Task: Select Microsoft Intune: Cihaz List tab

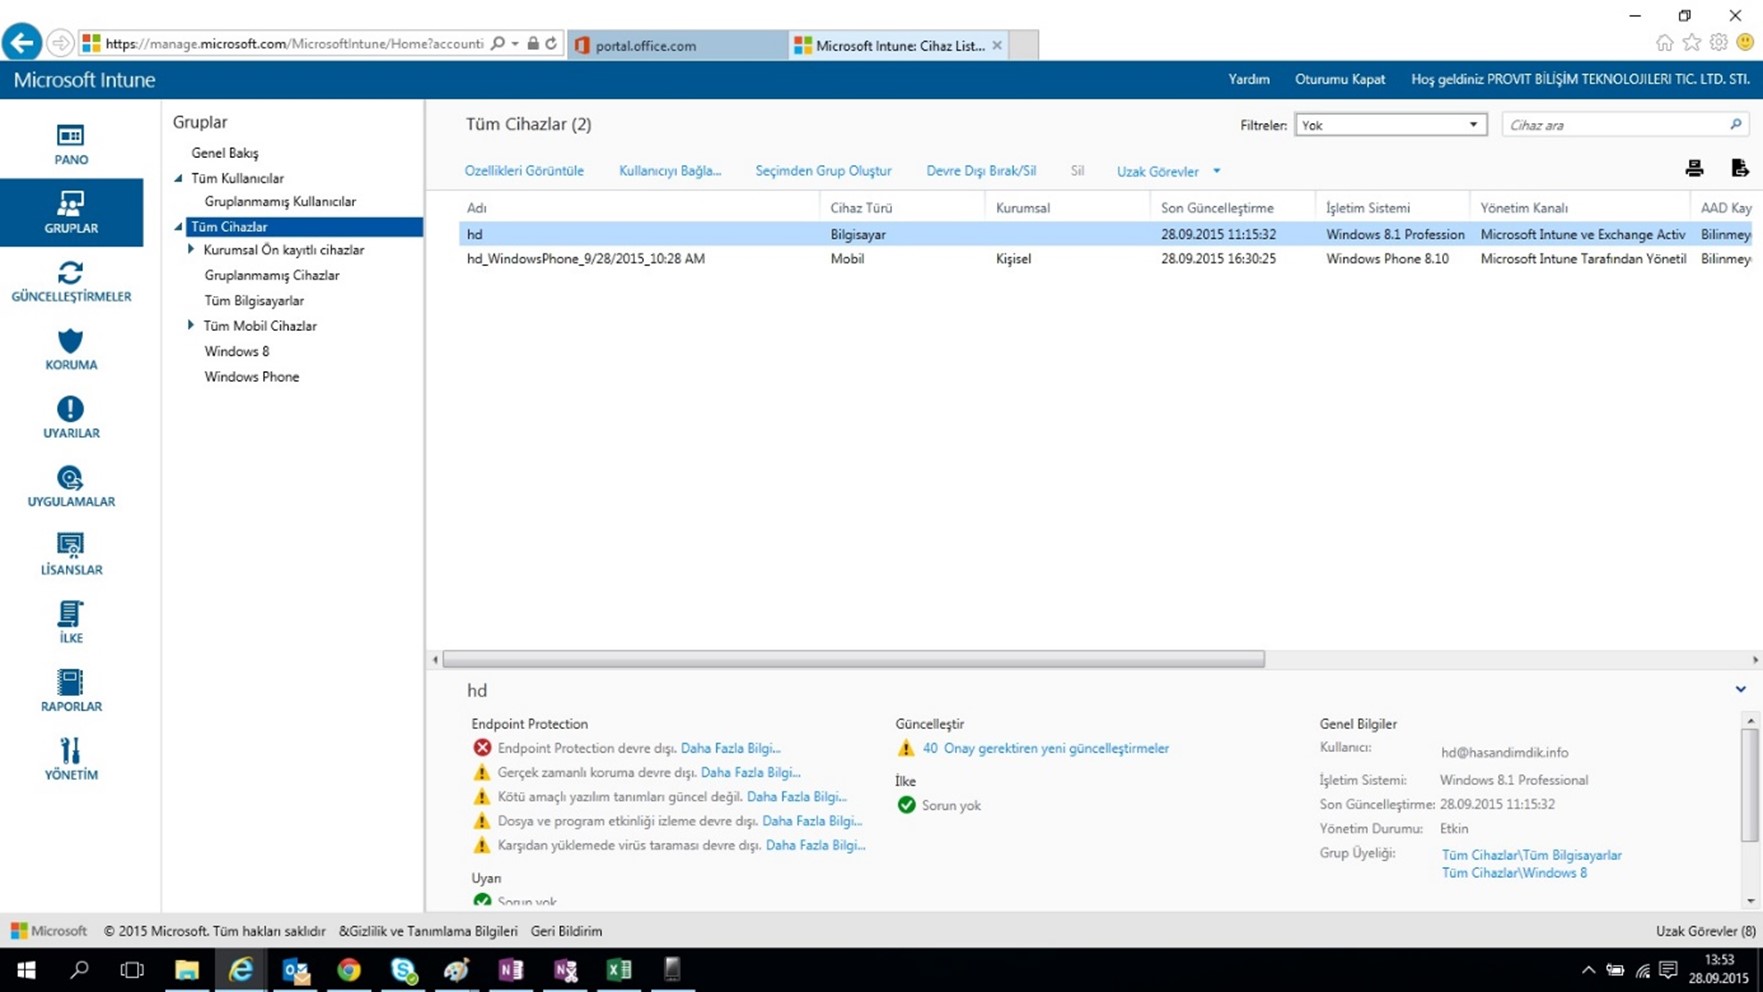Action: pos(898,45)
